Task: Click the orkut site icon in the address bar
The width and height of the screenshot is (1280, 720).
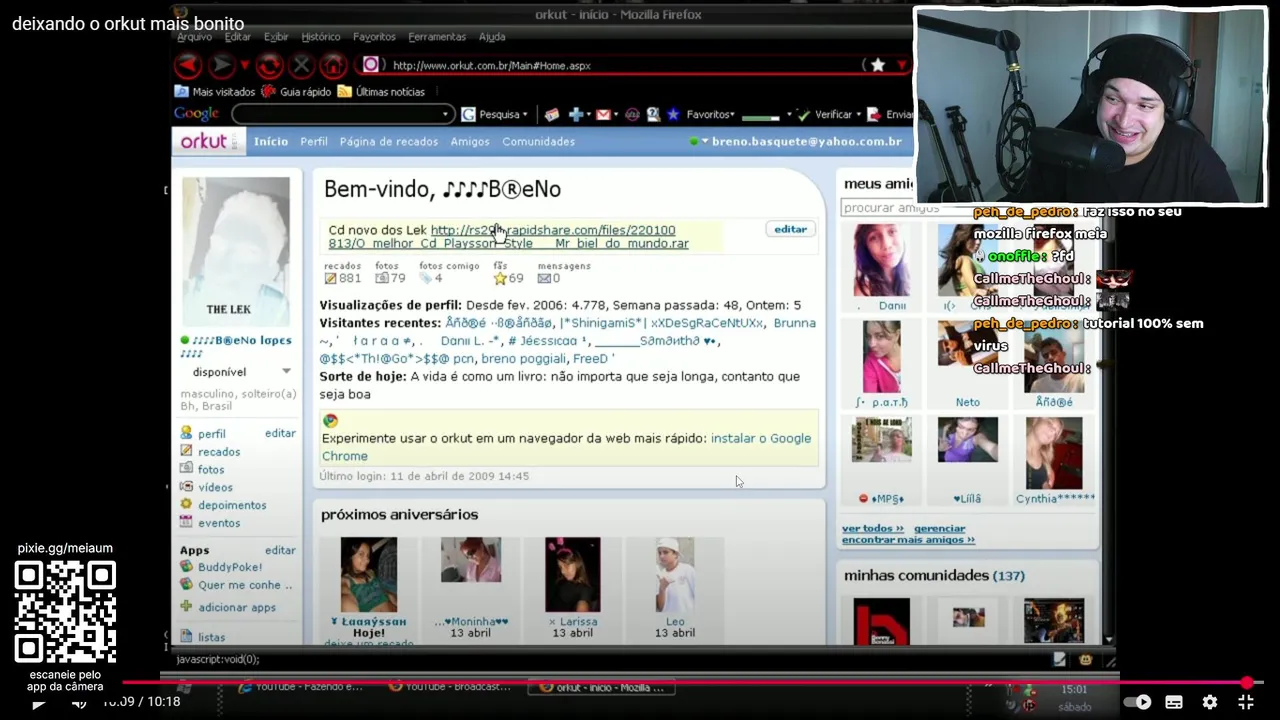Action: [371, 65]
